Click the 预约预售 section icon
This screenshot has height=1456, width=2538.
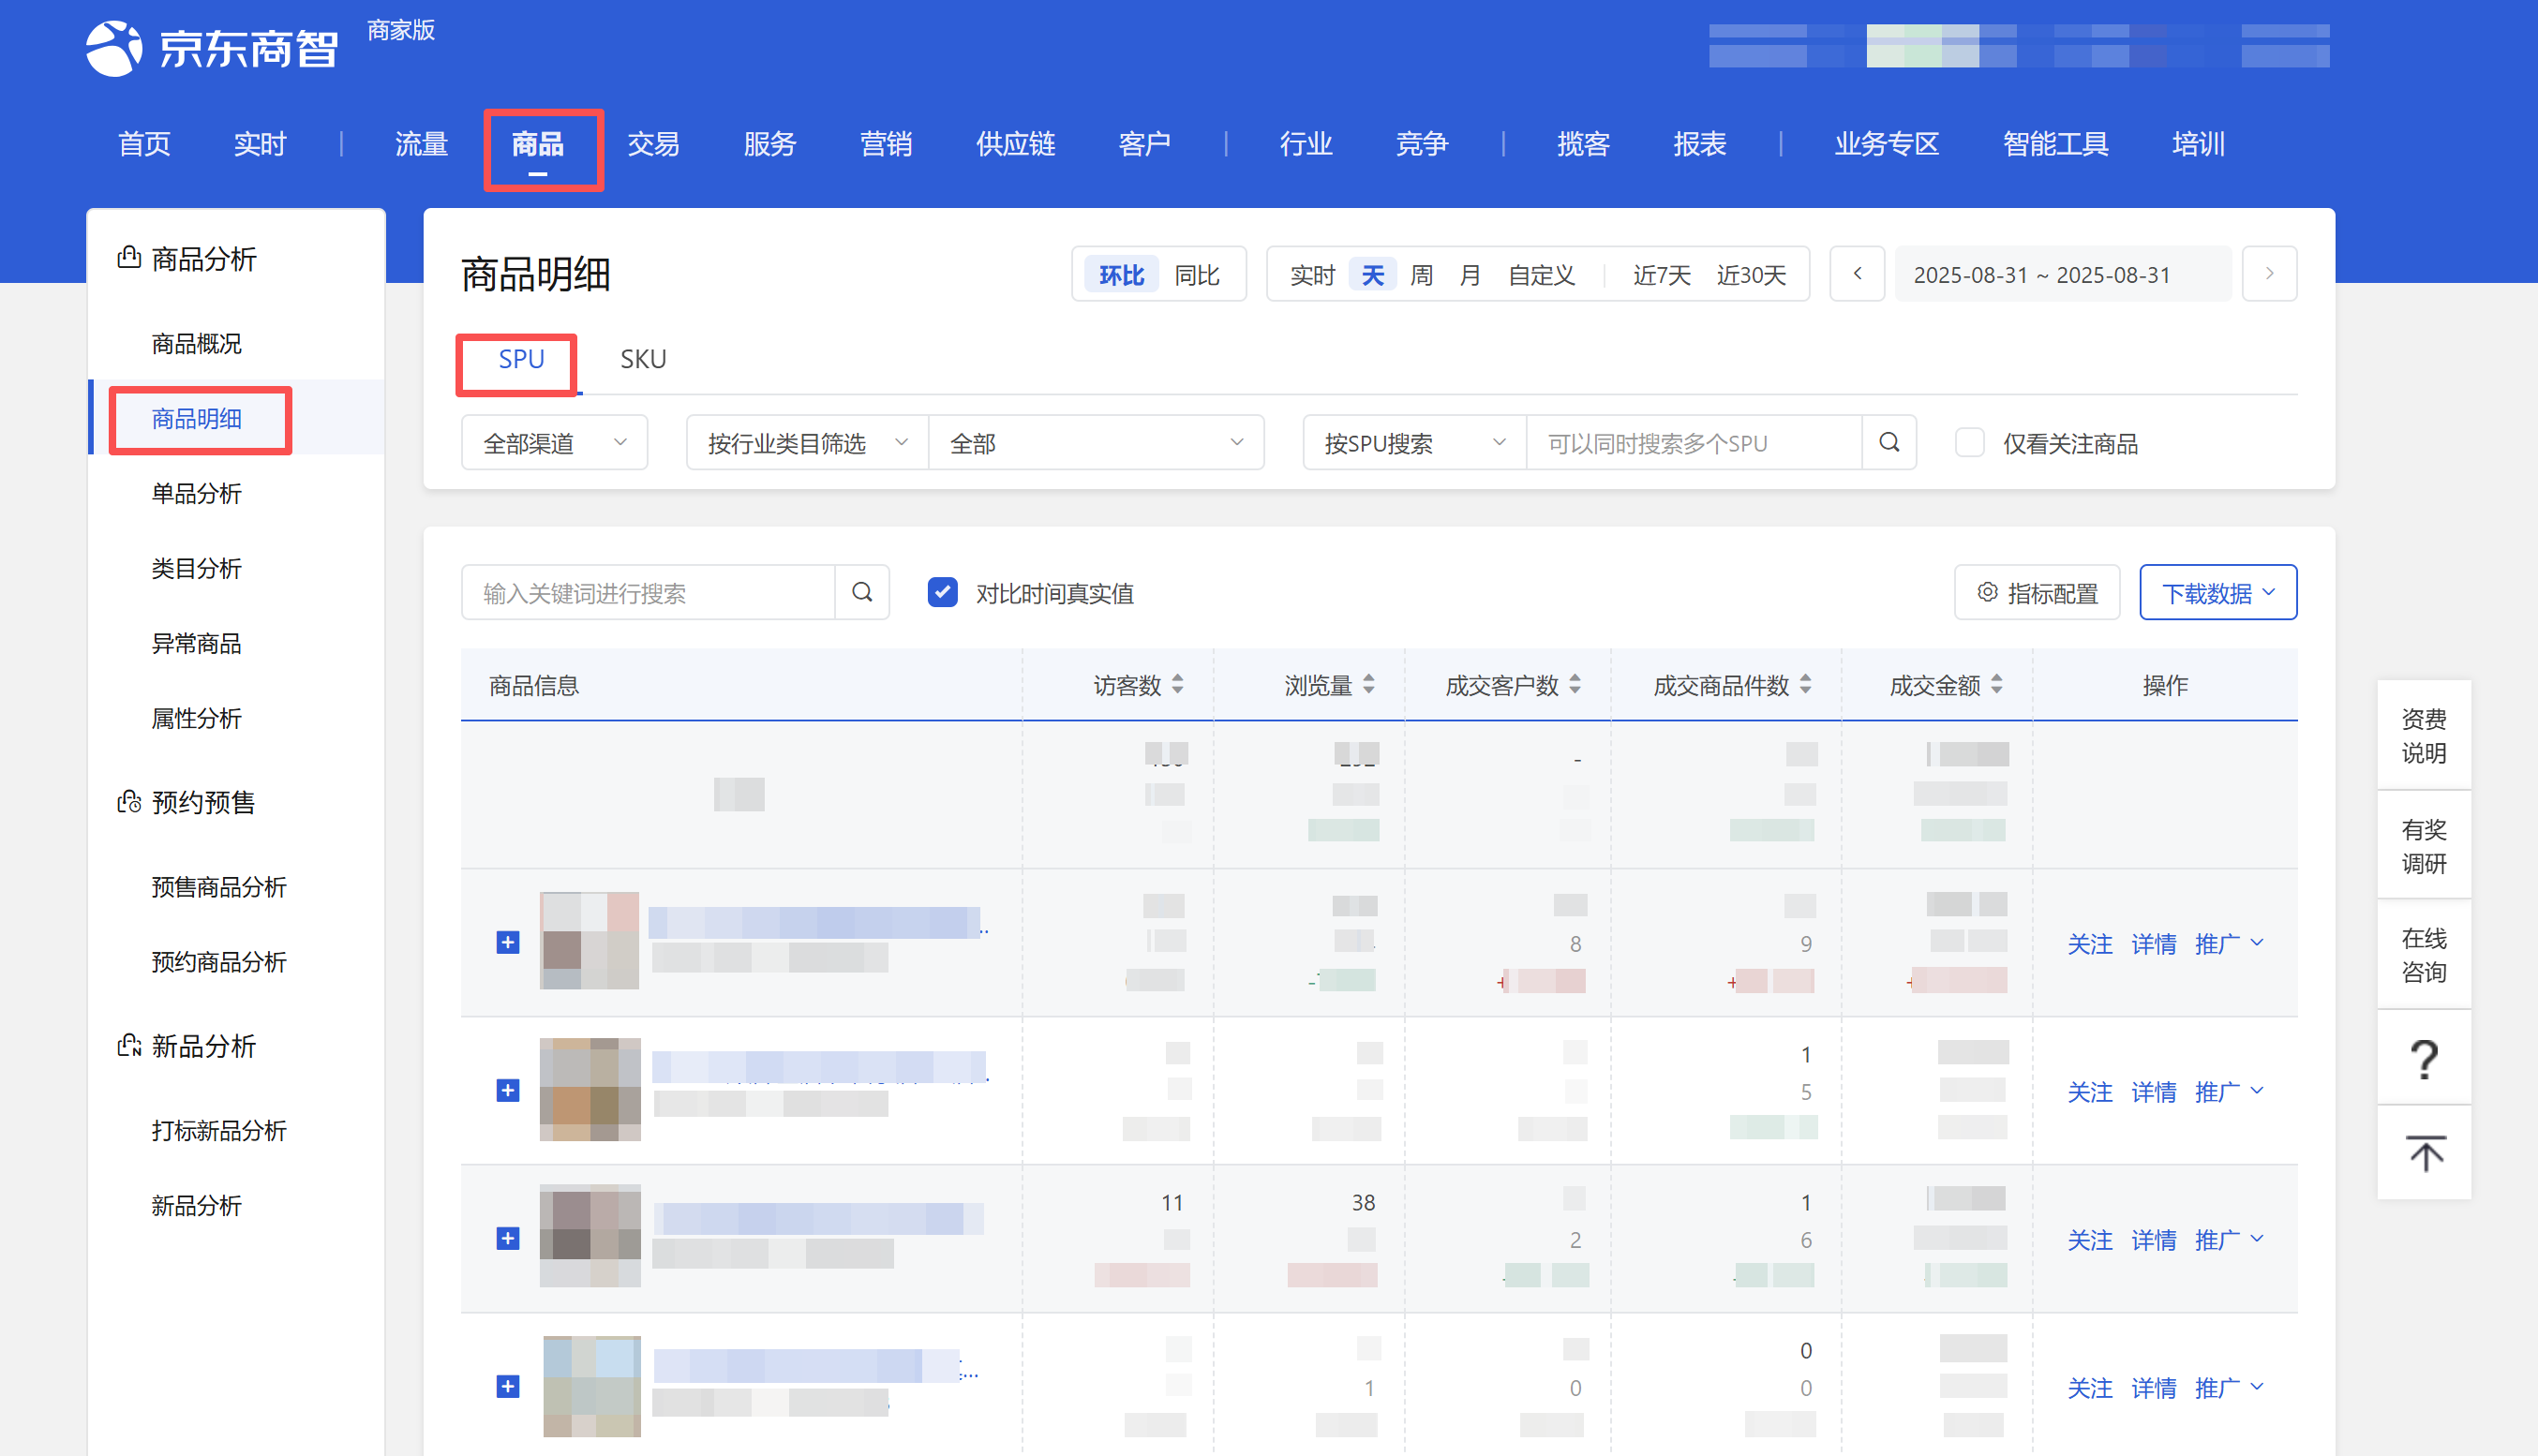click(x=129, y=802)
